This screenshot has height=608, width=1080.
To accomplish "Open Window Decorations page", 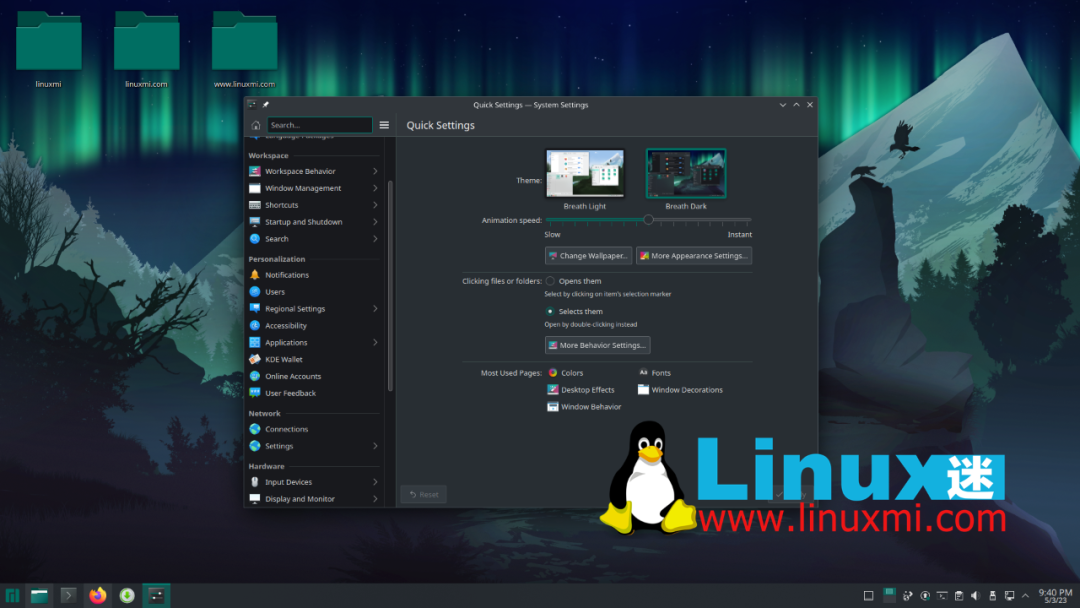I will tap(681, 390).
